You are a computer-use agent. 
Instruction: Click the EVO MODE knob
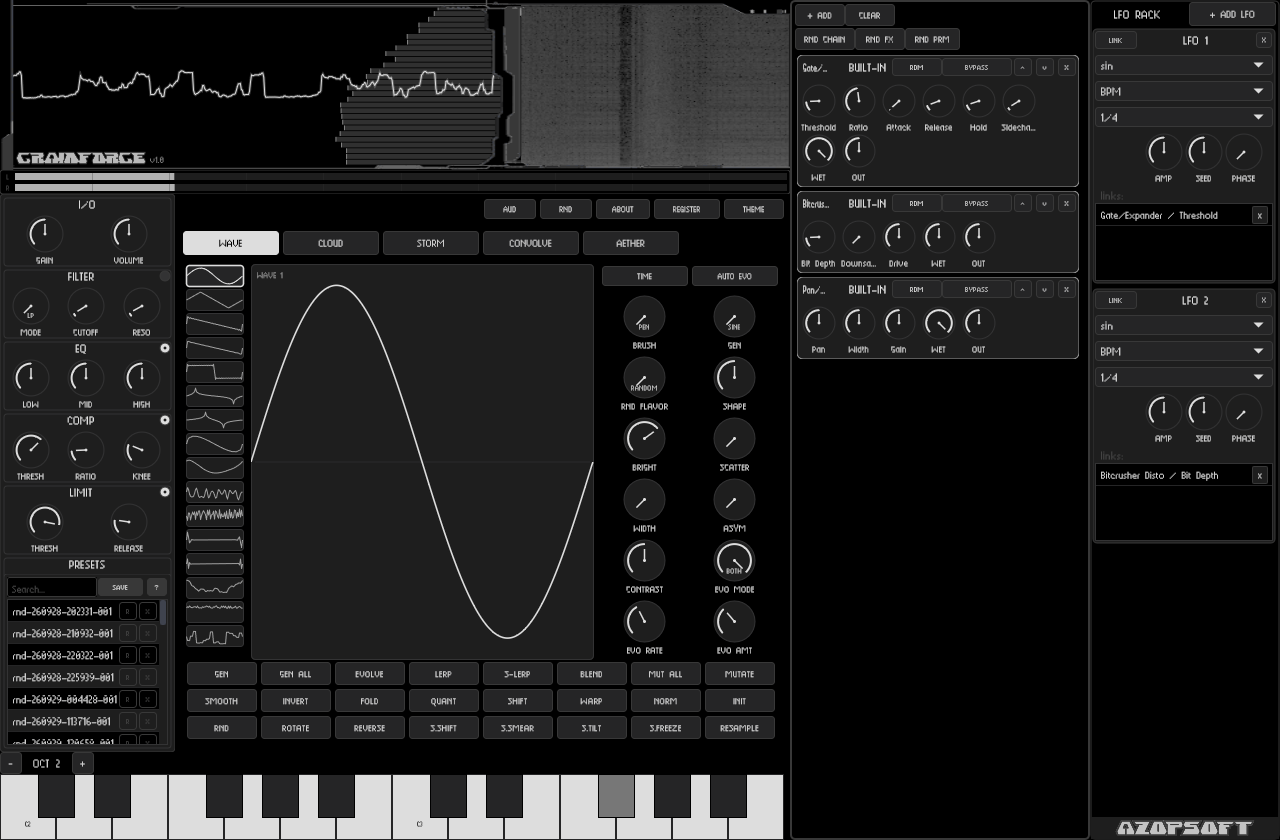[x=734, y=561]
